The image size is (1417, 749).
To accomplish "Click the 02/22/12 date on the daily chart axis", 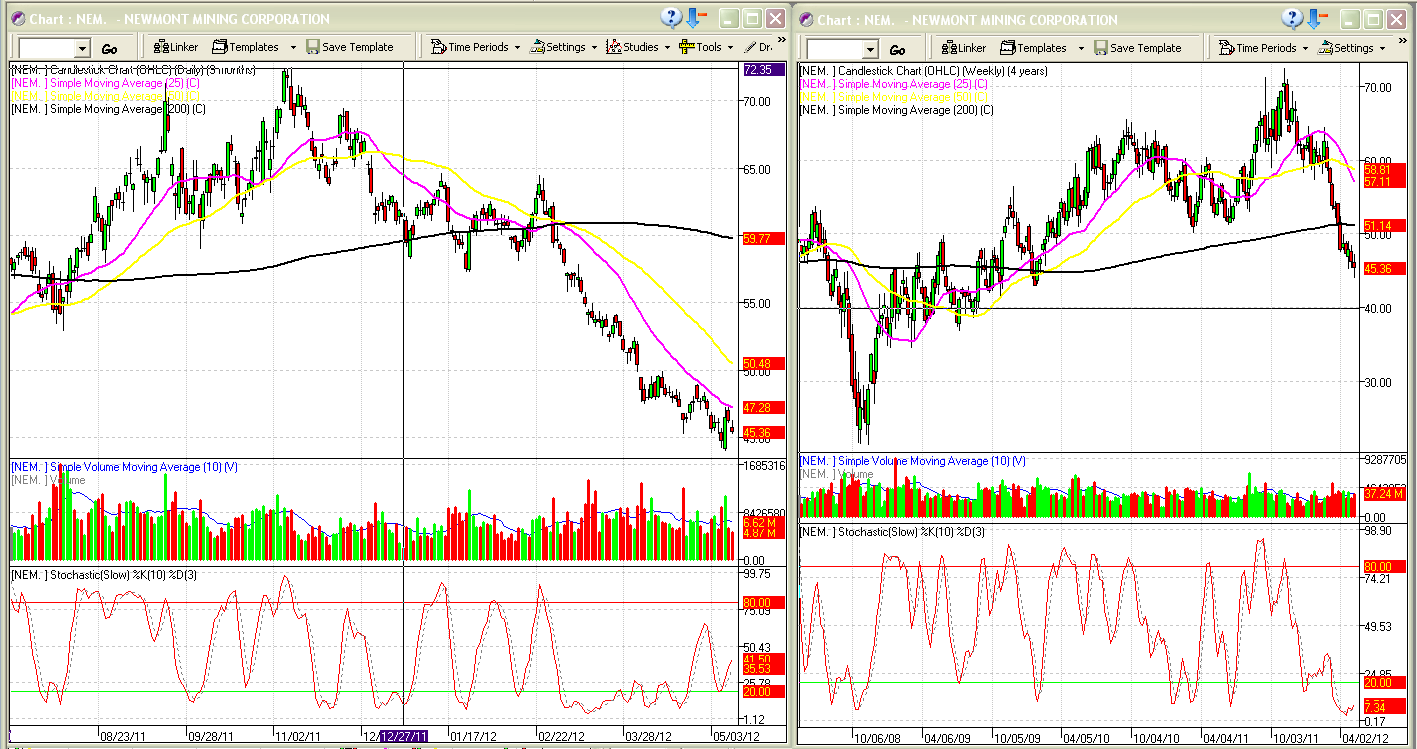I will (x=560, y=736).
